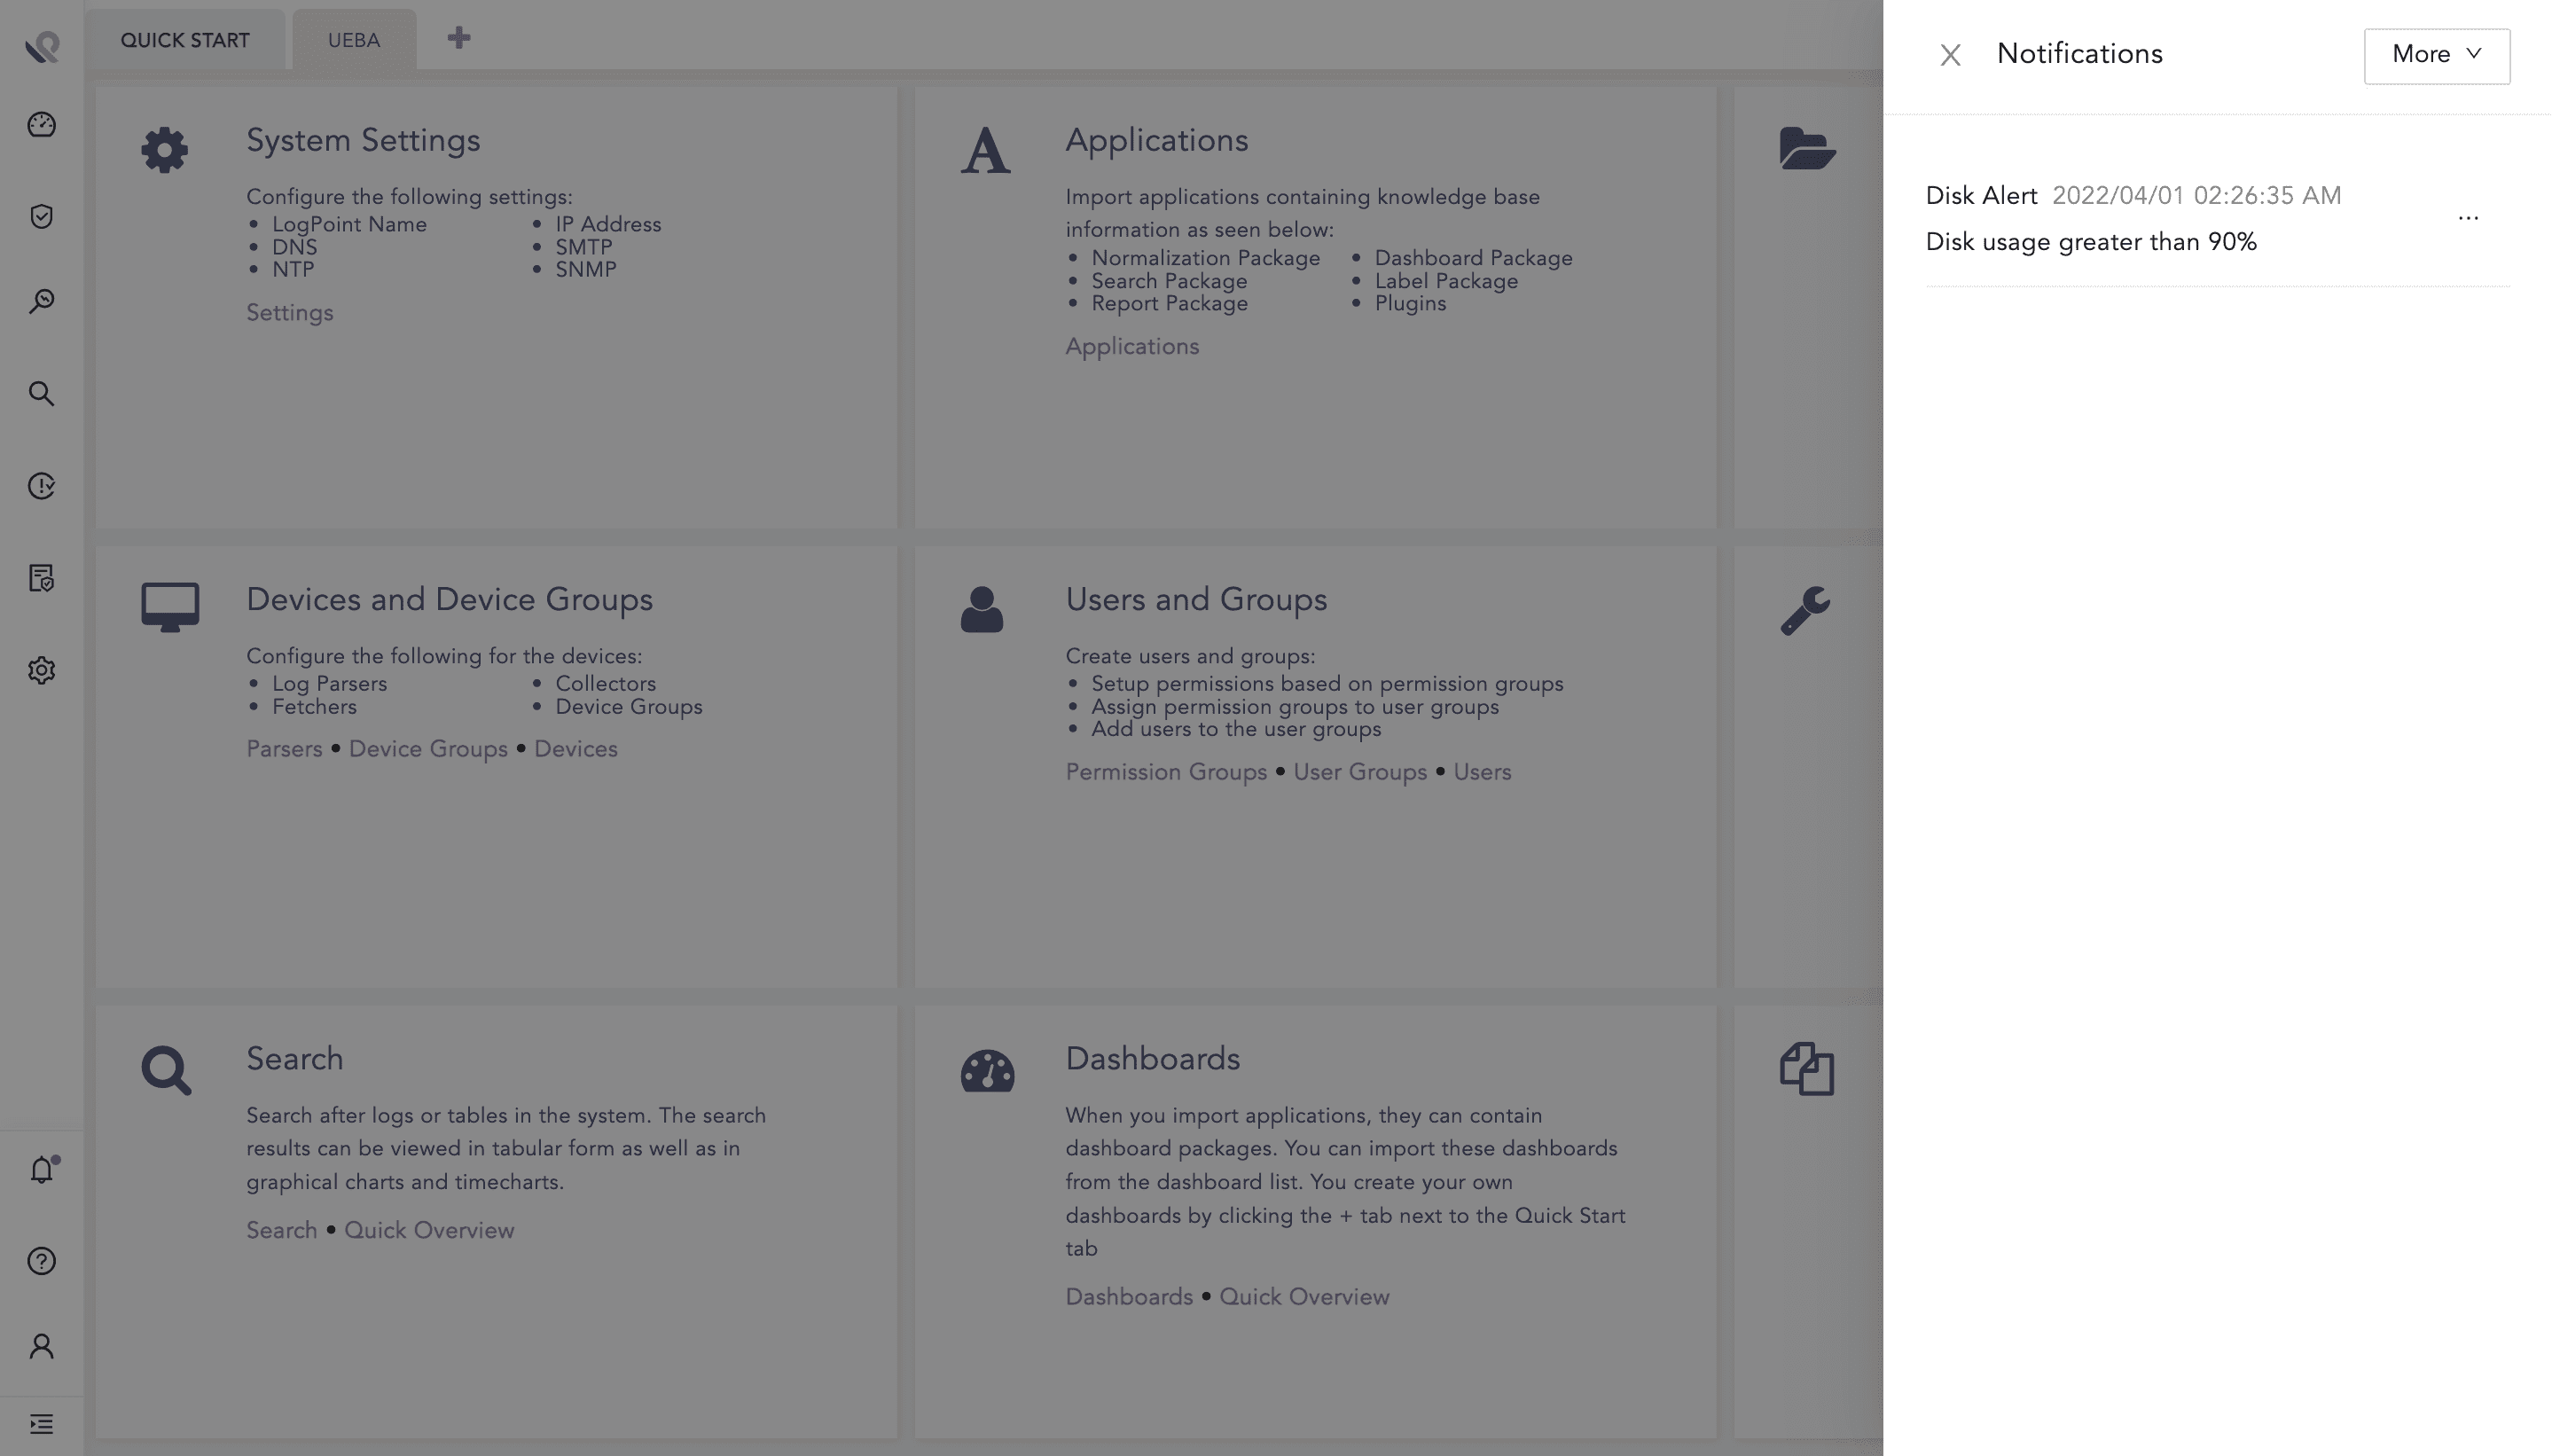Open the search icon in left sidebar
Screen dimensions: 2552x1456
point(41,394)
